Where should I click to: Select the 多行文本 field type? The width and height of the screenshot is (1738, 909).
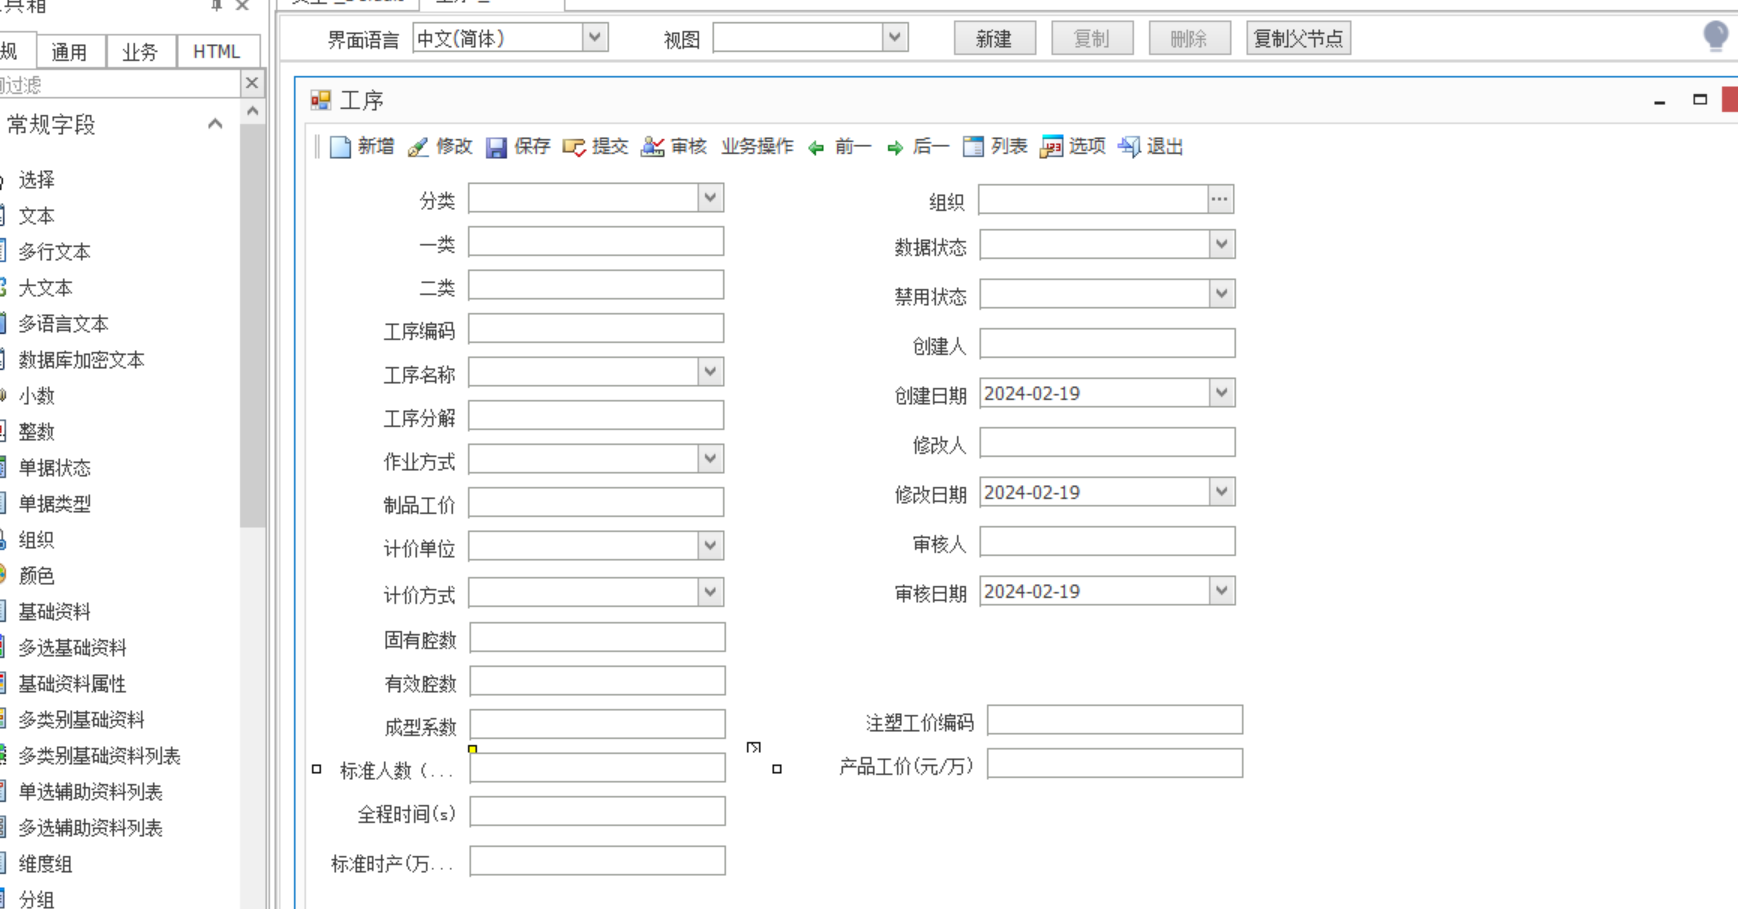click(54, 252)
